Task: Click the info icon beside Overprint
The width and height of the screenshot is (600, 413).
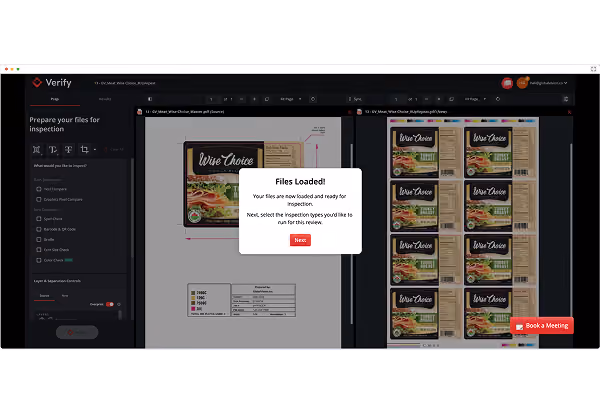Action: coord(119,304)
